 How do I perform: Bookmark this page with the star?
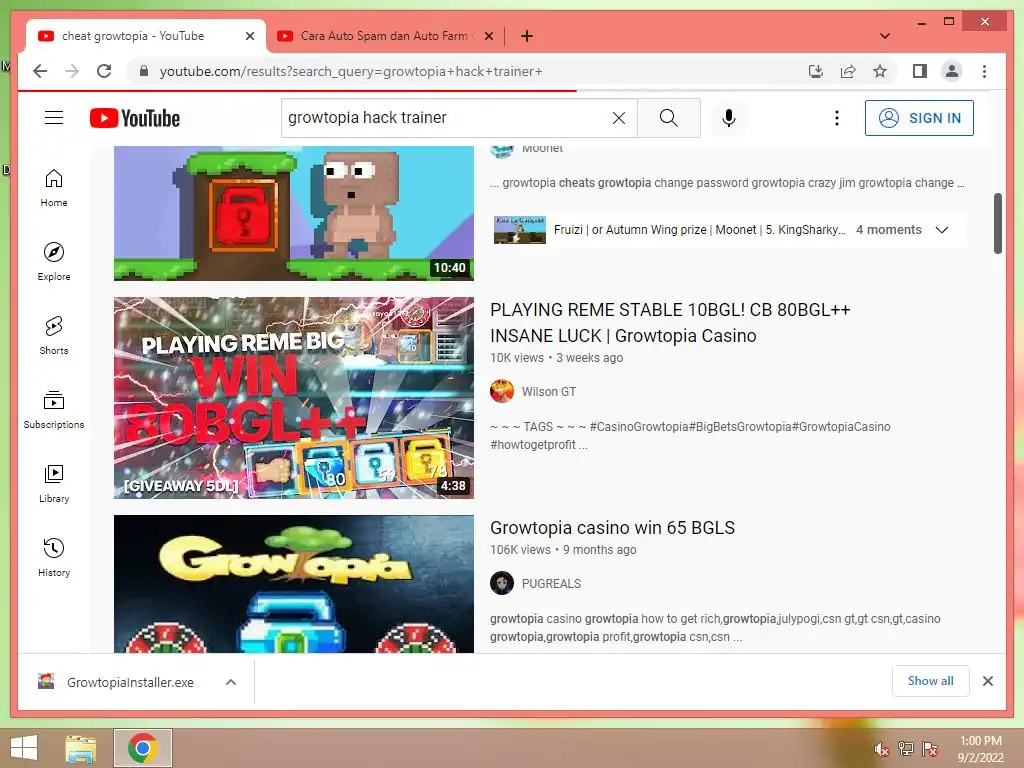tap(880, 71)
